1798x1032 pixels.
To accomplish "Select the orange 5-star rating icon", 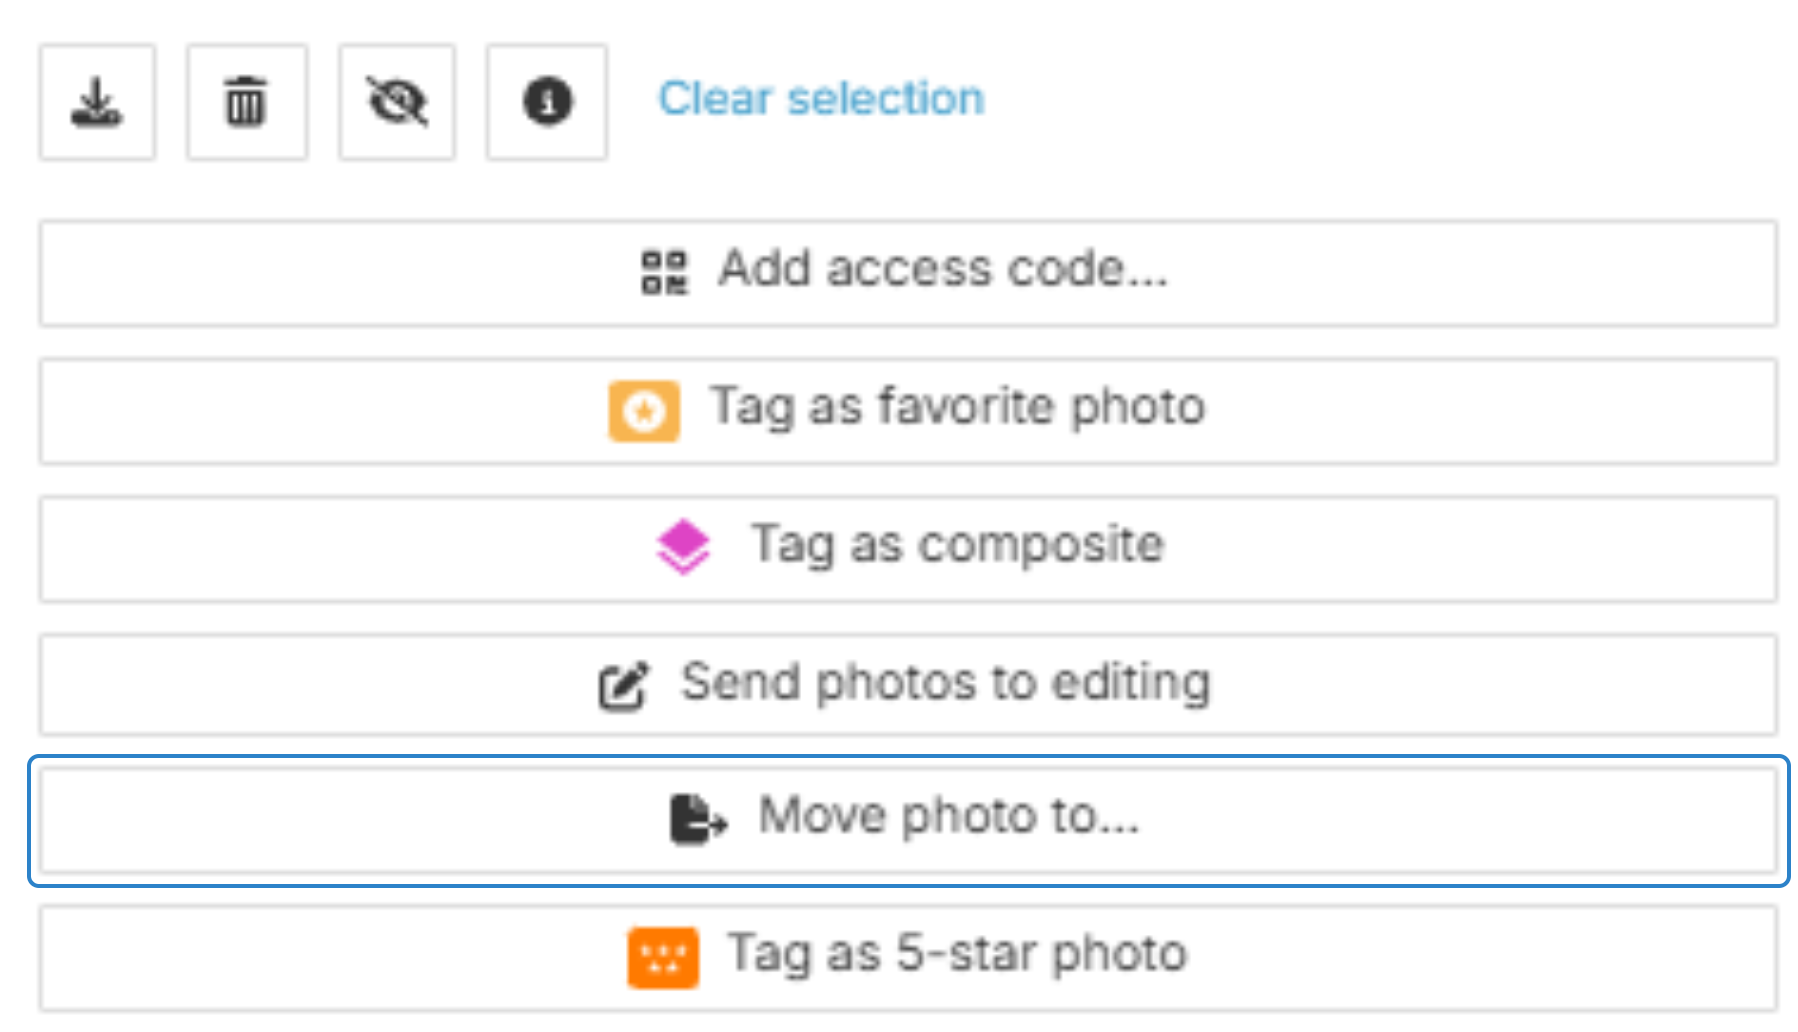I will (662, 955).
